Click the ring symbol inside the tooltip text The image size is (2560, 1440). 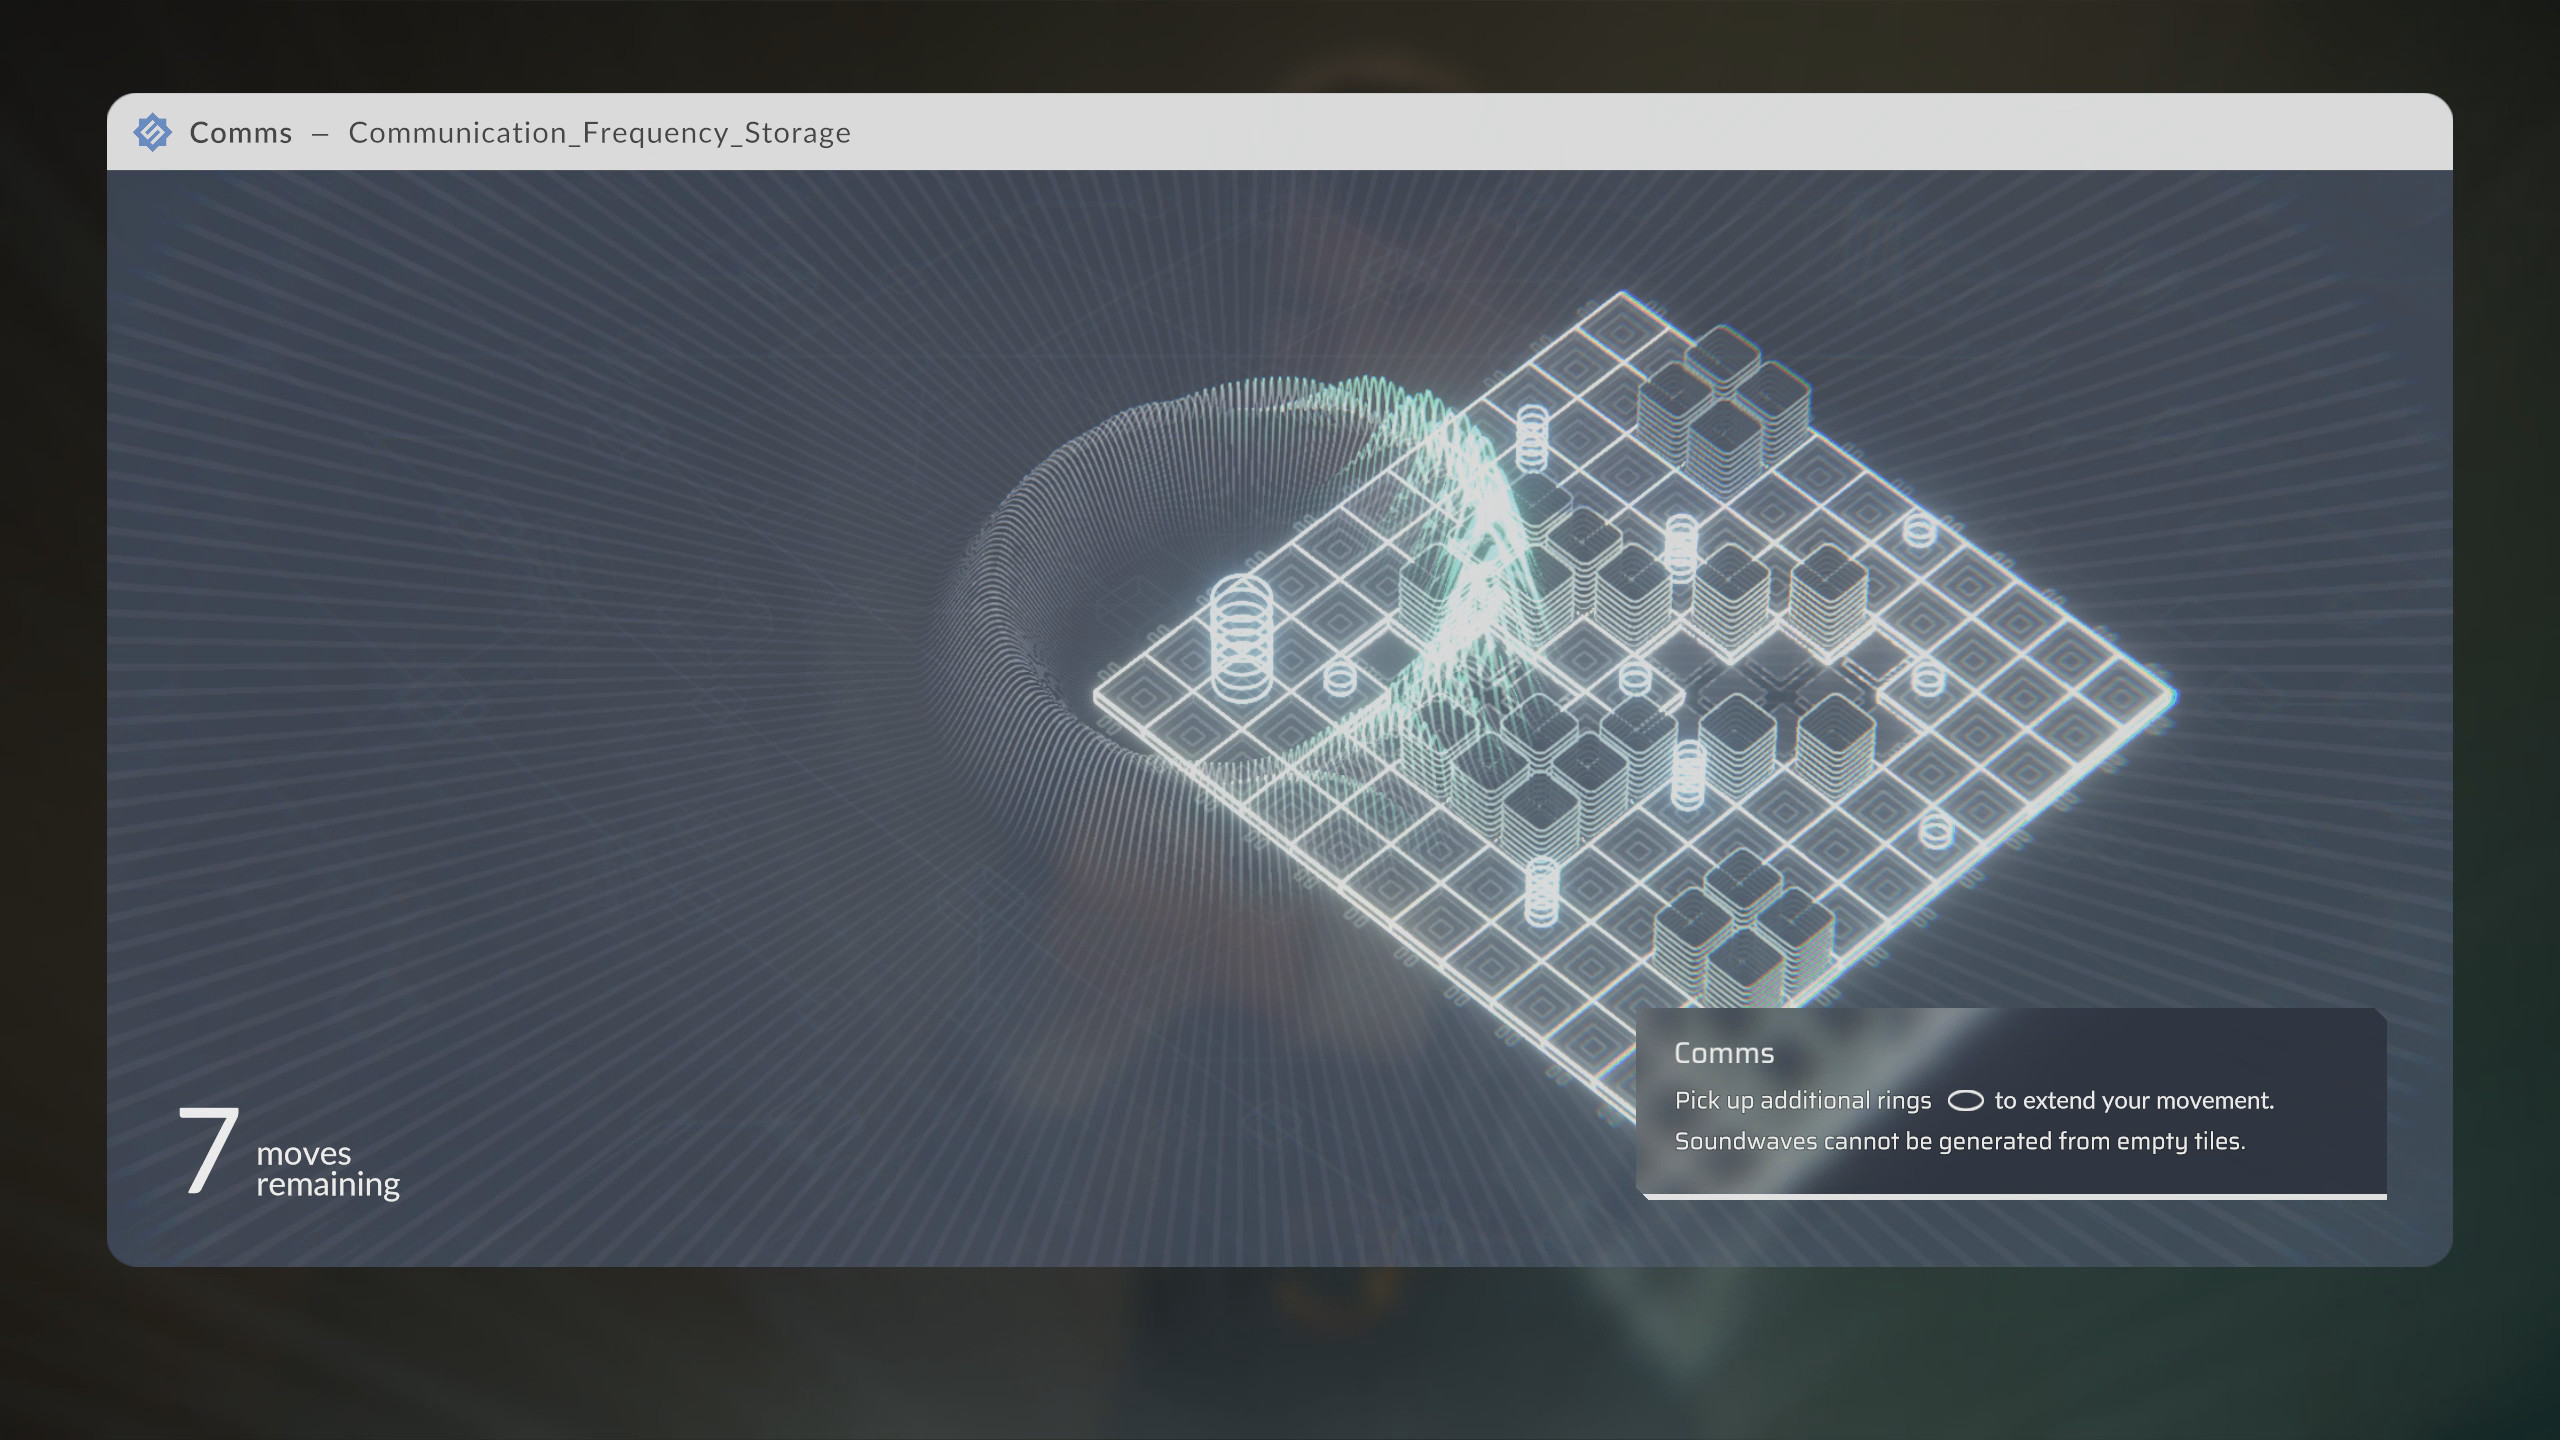click(1968, 1100)
